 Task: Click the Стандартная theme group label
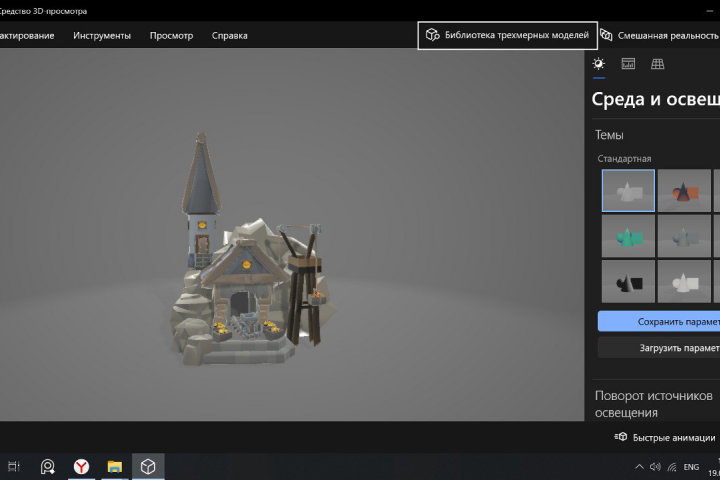[624, 158]
